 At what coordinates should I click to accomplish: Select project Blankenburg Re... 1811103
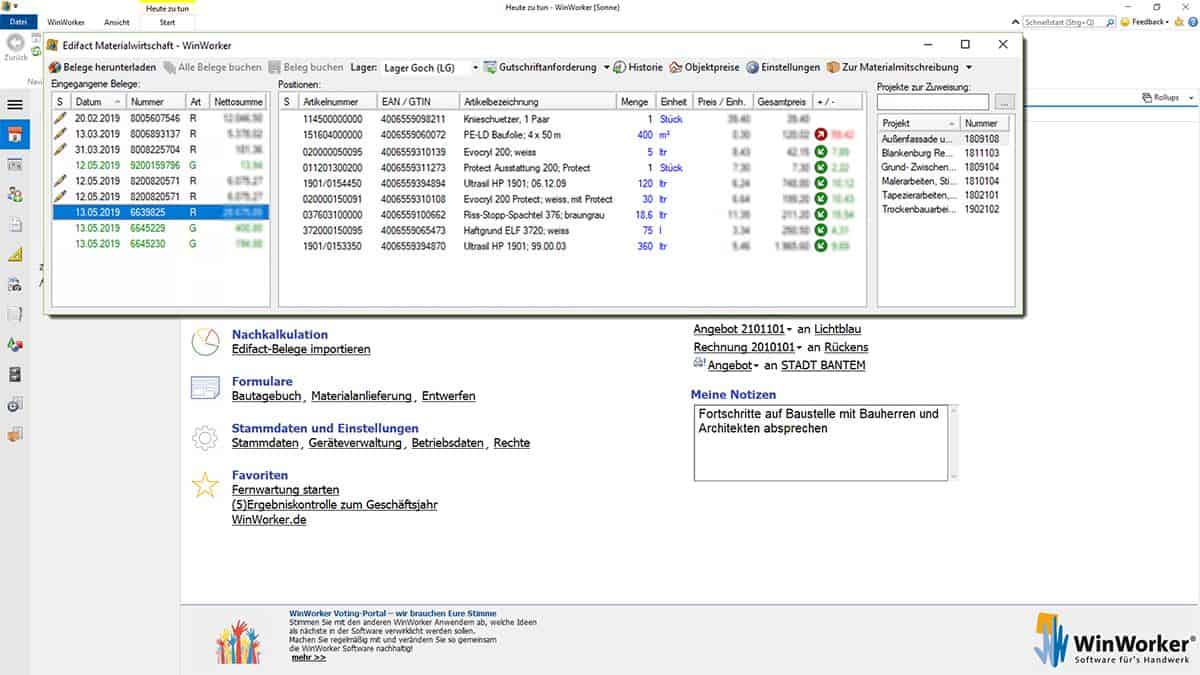tap(945, 153)
